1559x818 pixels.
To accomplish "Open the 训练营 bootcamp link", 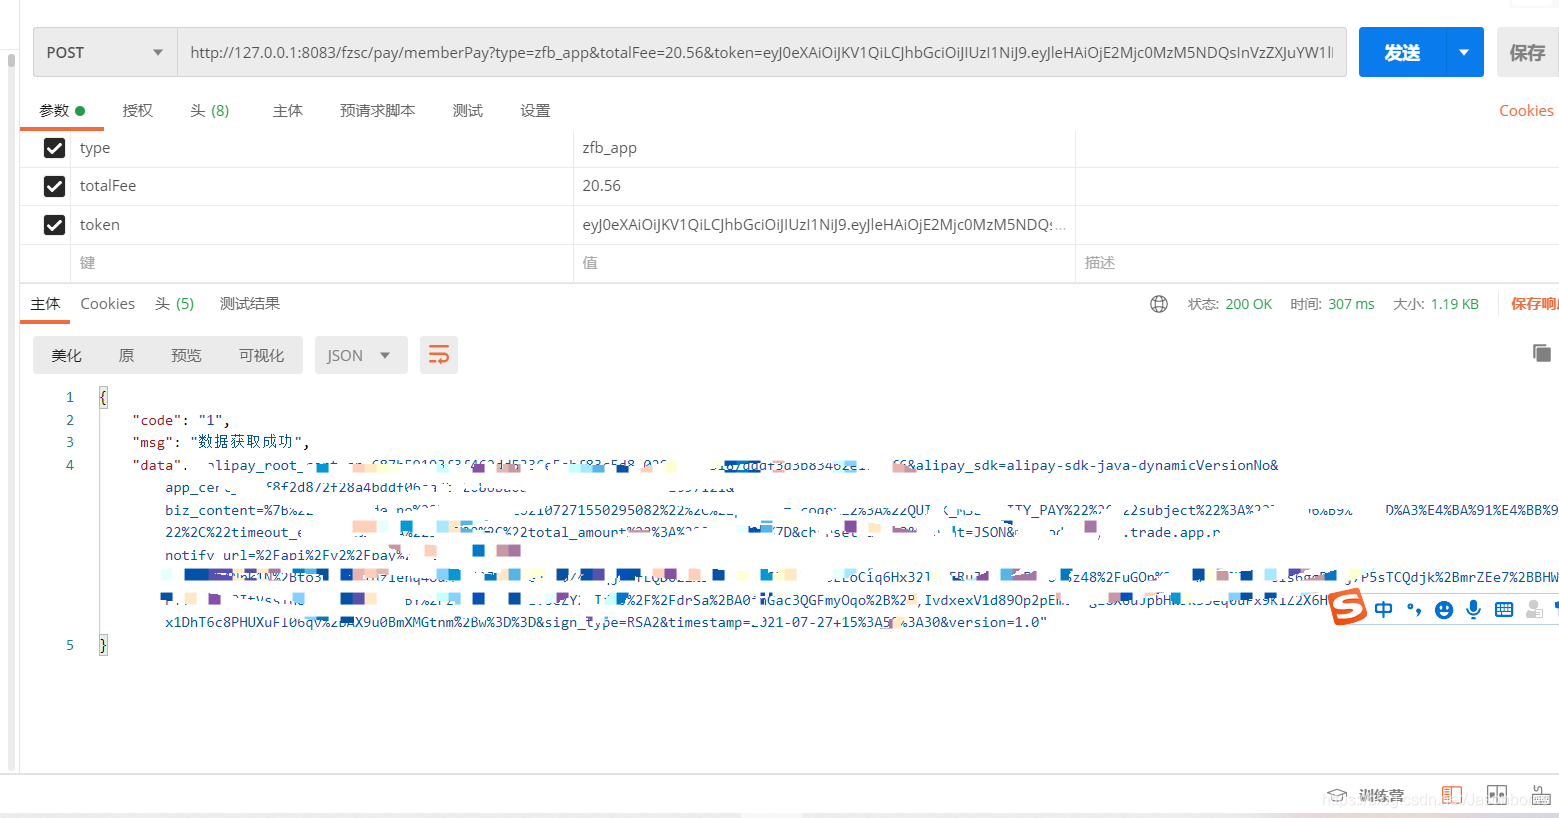I will (1381, 796).
